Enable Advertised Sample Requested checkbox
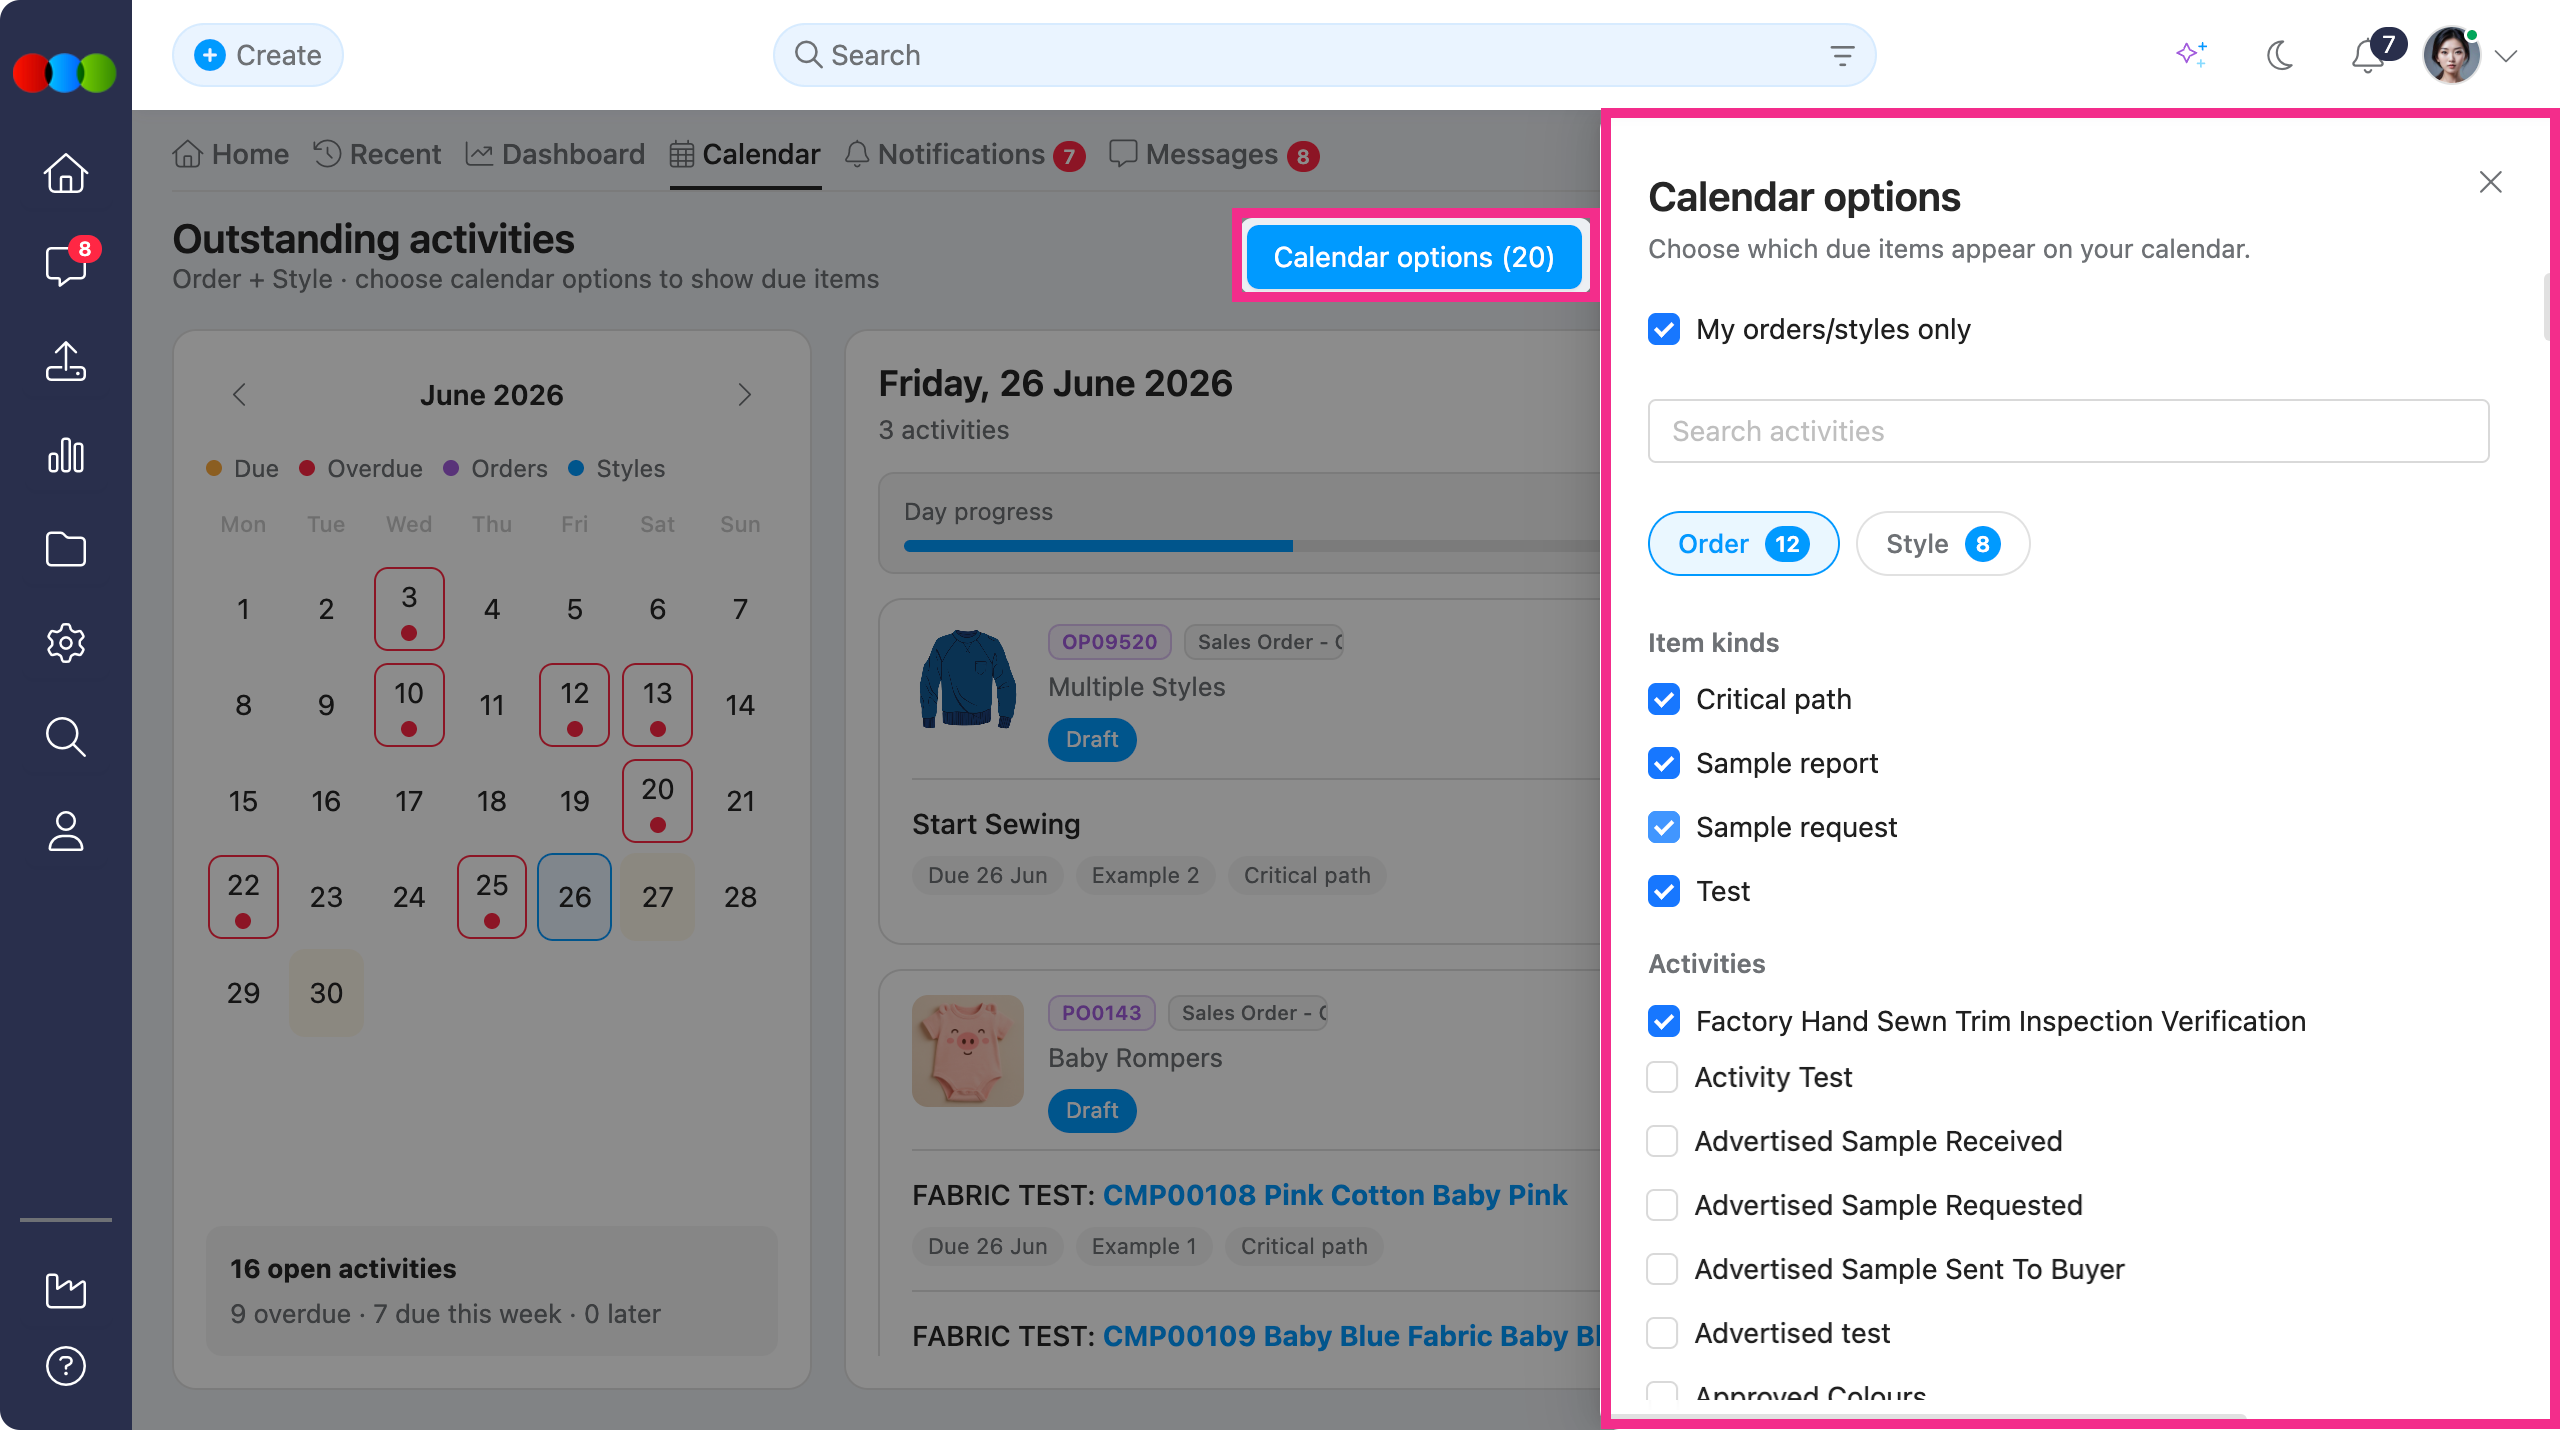The height and width of the screenshot is (1430, 2560). [1662, 1205]
